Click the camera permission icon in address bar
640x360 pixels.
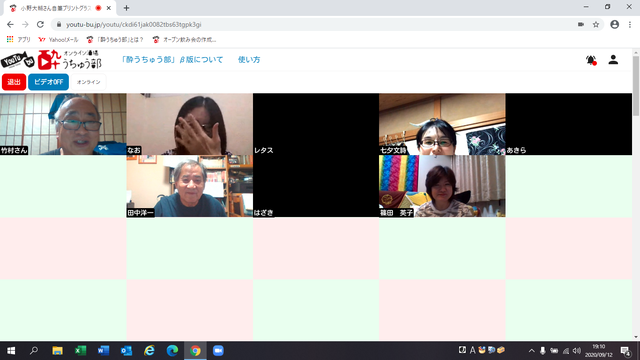point(581,24)
